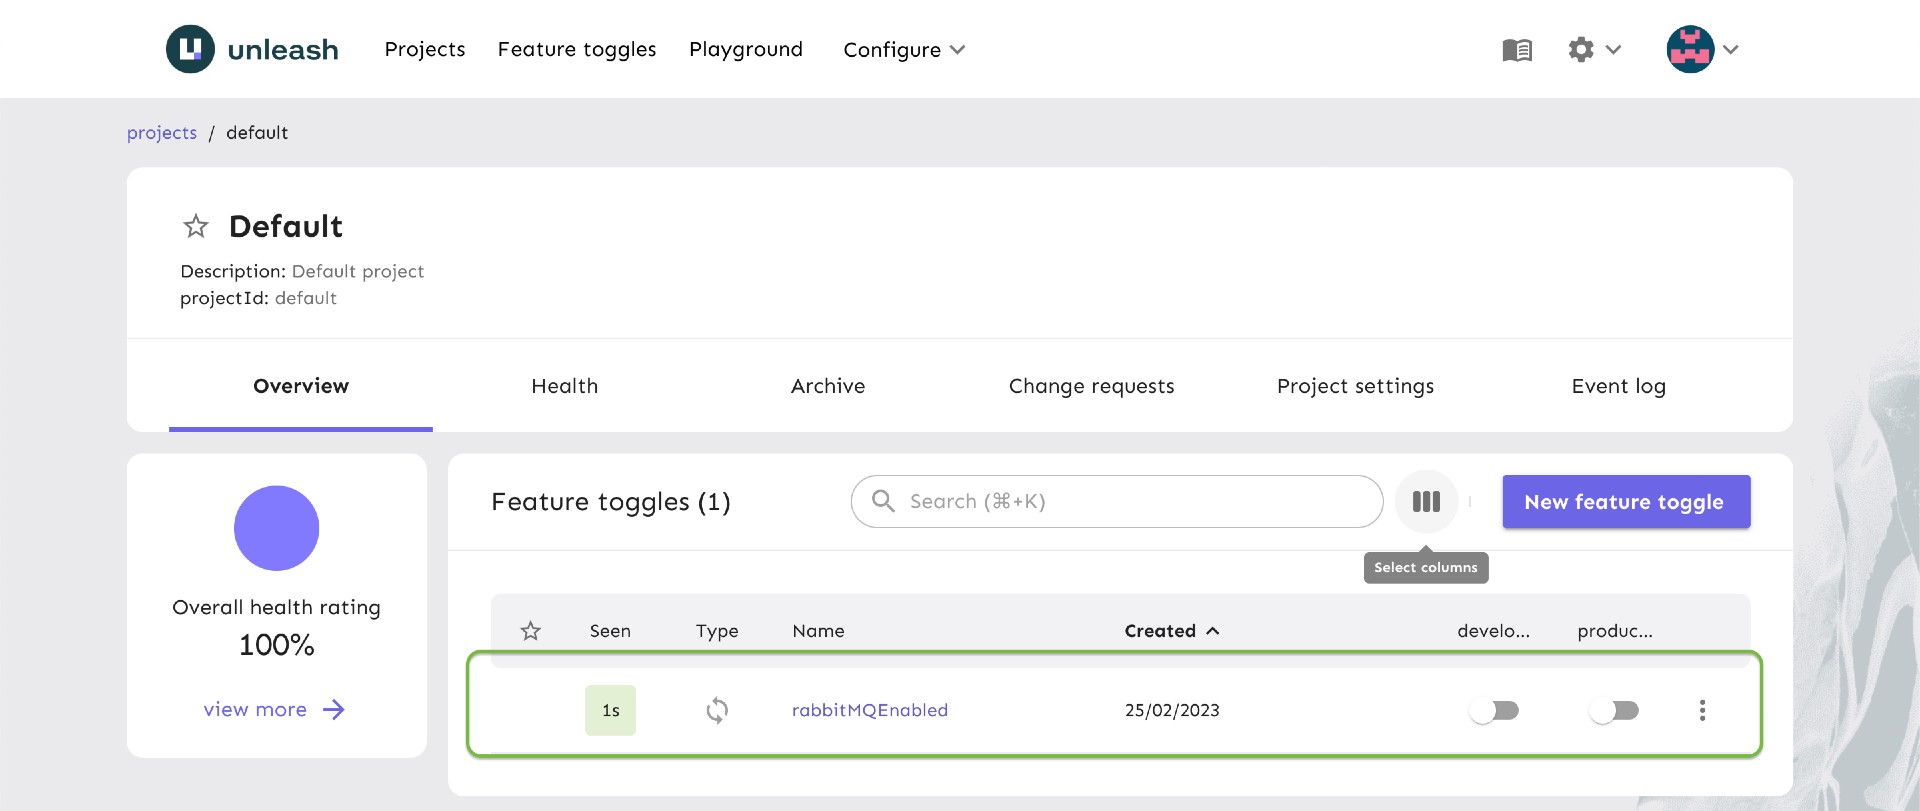Switch to the Change requests tab
1920x811 pixels.
[1092, 386]
